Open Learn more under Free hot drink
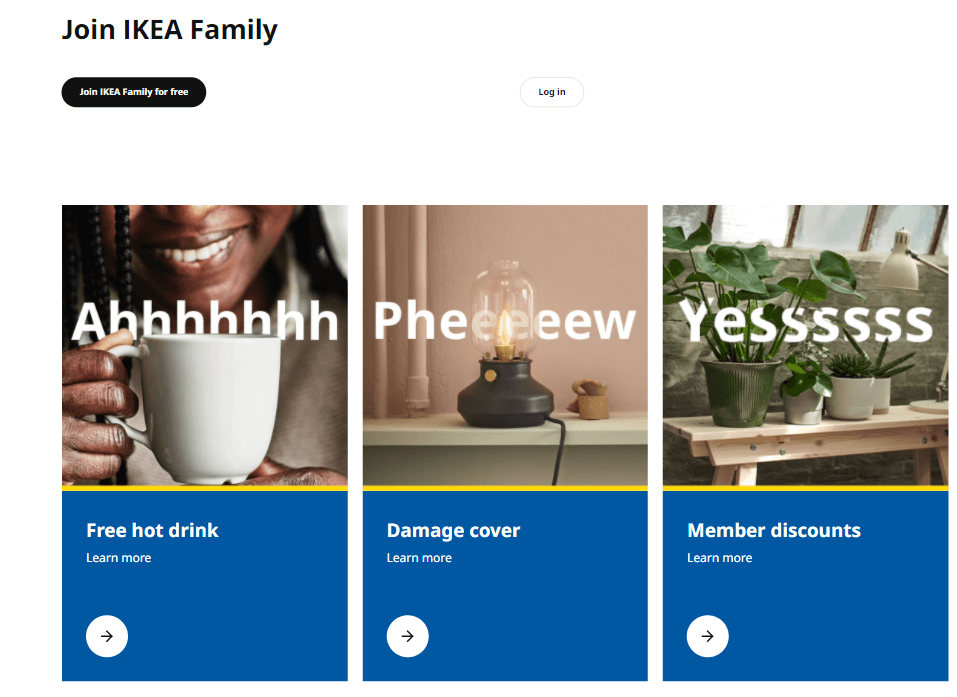 pyautogui.click(x=118, y=557)
